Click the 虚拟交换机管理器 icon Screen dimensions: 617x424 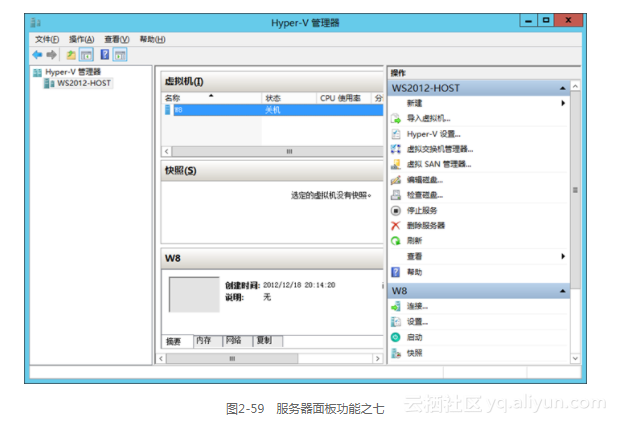396,149
